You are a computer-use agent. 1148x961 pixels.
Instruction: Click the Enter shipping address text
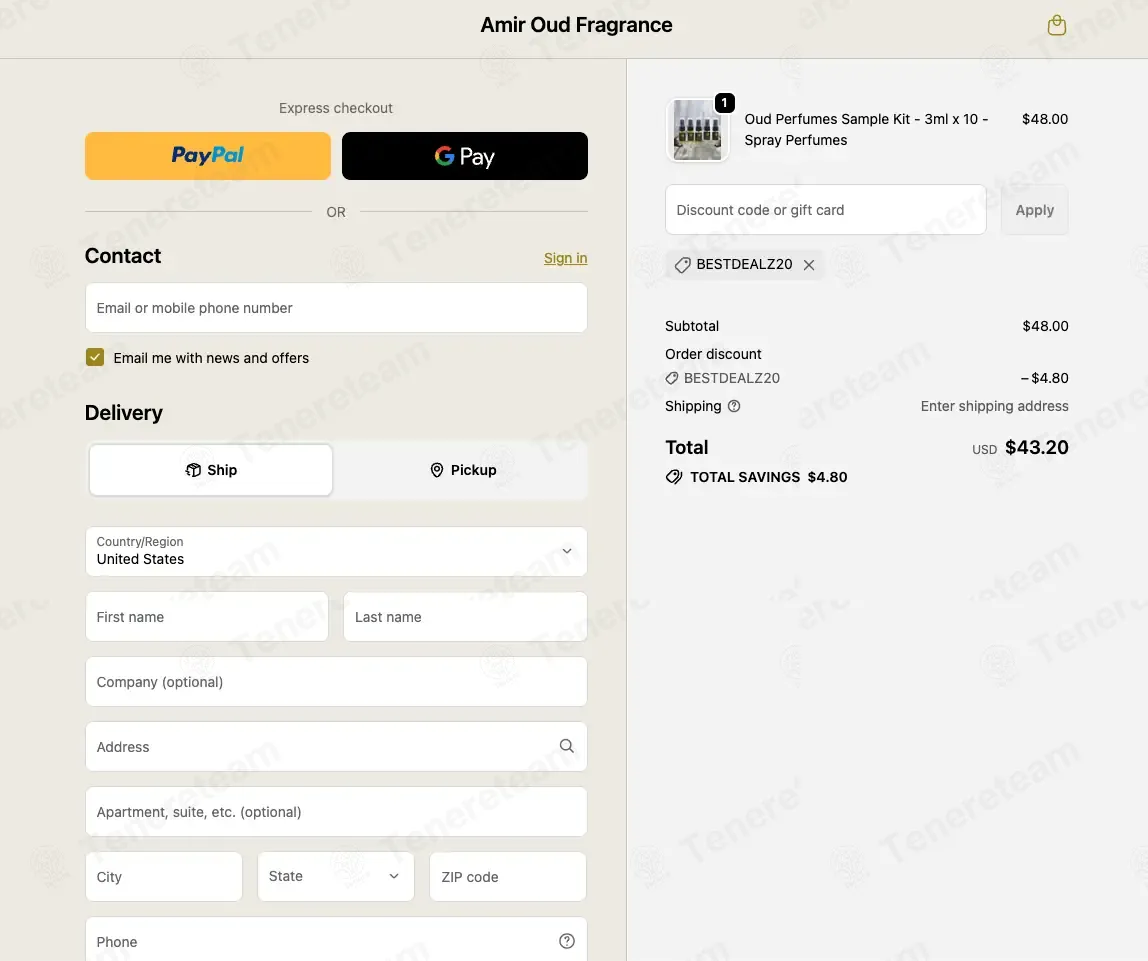994,406
